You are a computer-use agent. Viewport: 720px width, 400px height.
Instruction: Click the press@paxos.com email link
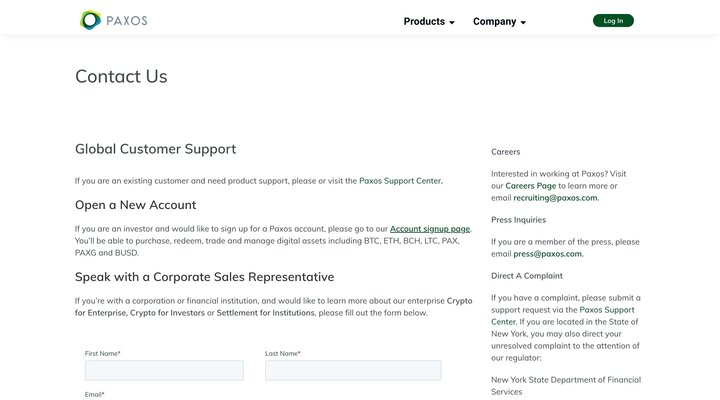pos(547,254)
